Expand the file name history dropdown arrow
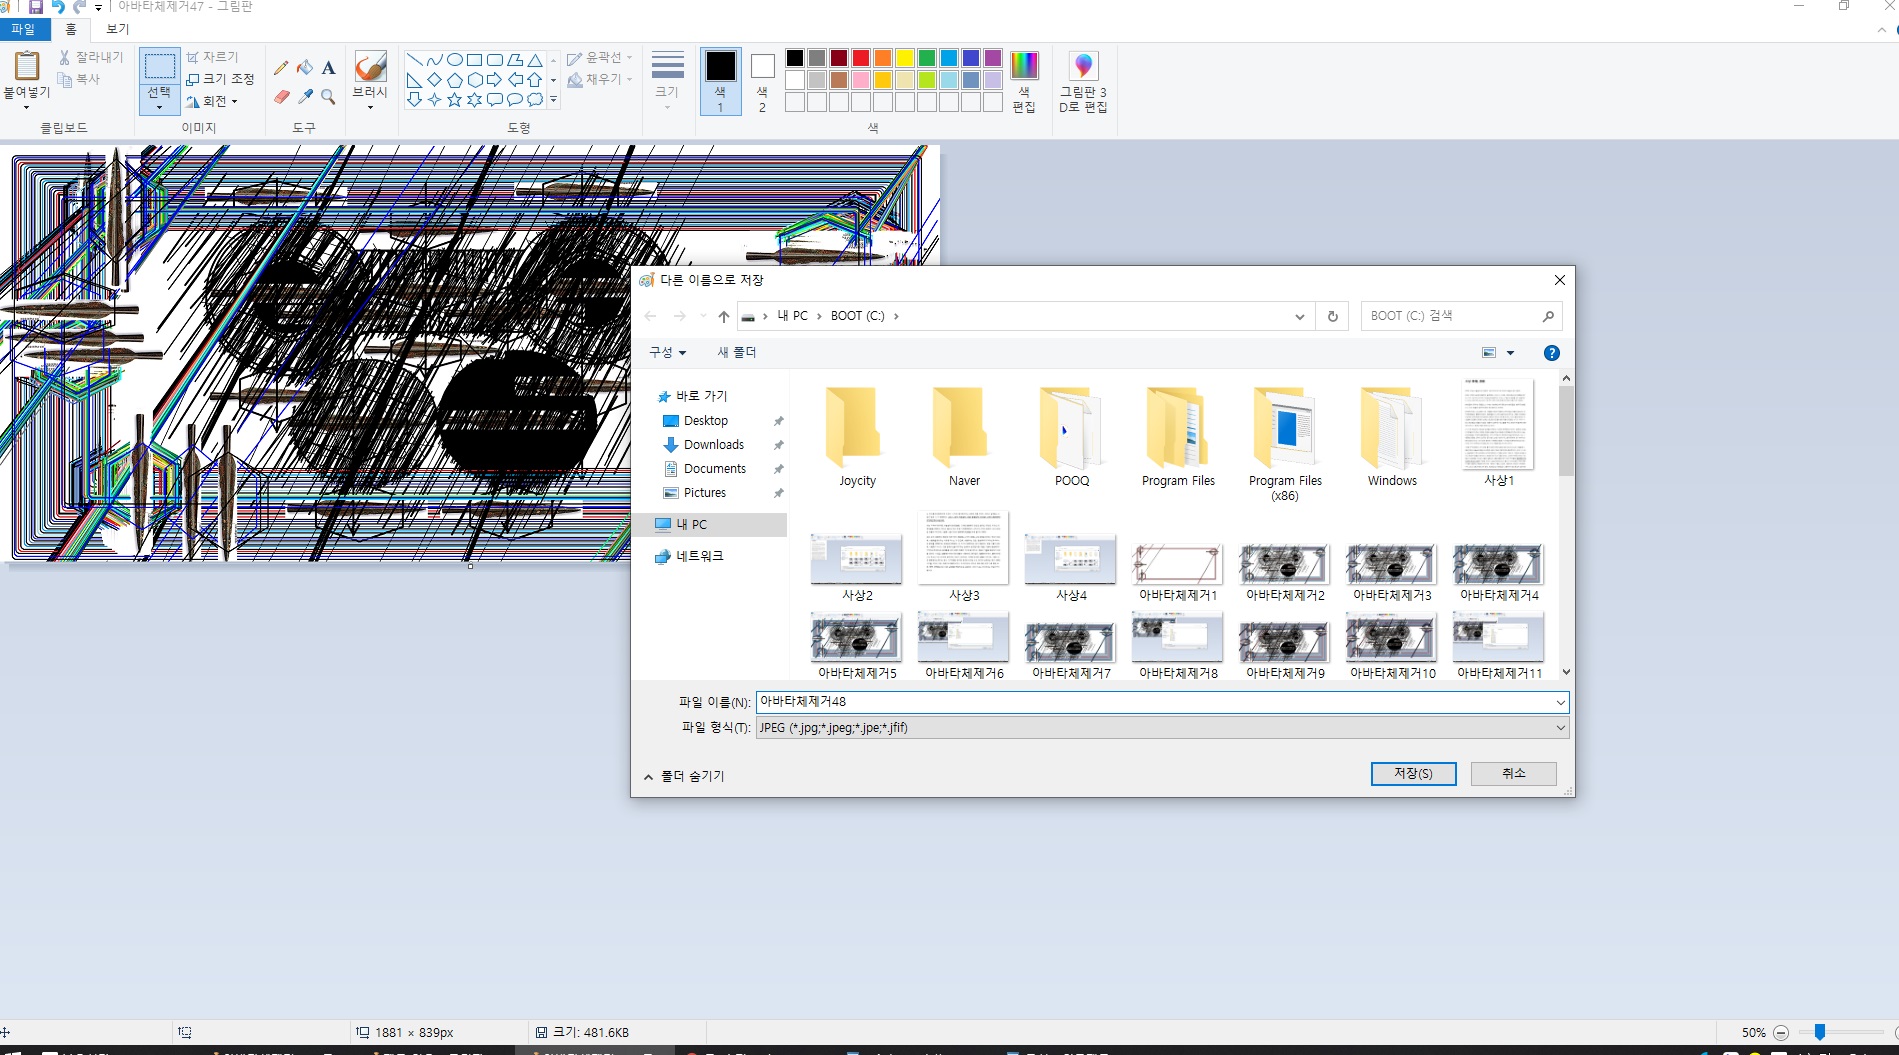The image size is (1899, 1055). coord(1560,702)
